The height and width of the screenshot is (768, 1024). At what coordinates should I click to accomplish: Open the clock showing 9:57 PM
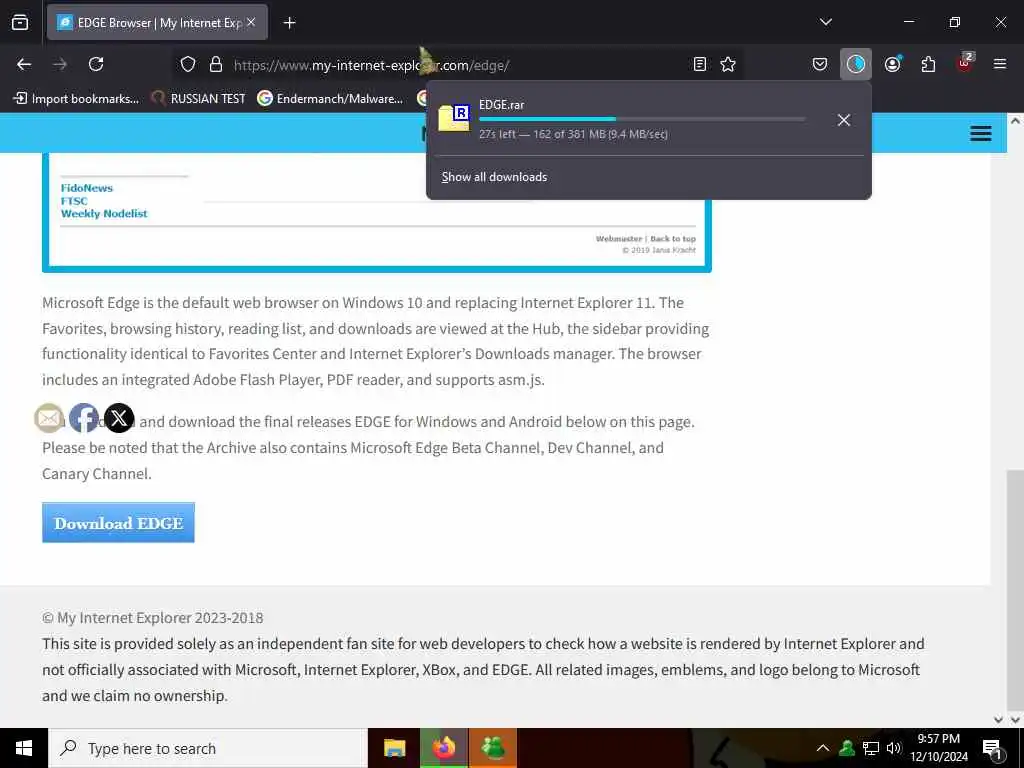938,748
